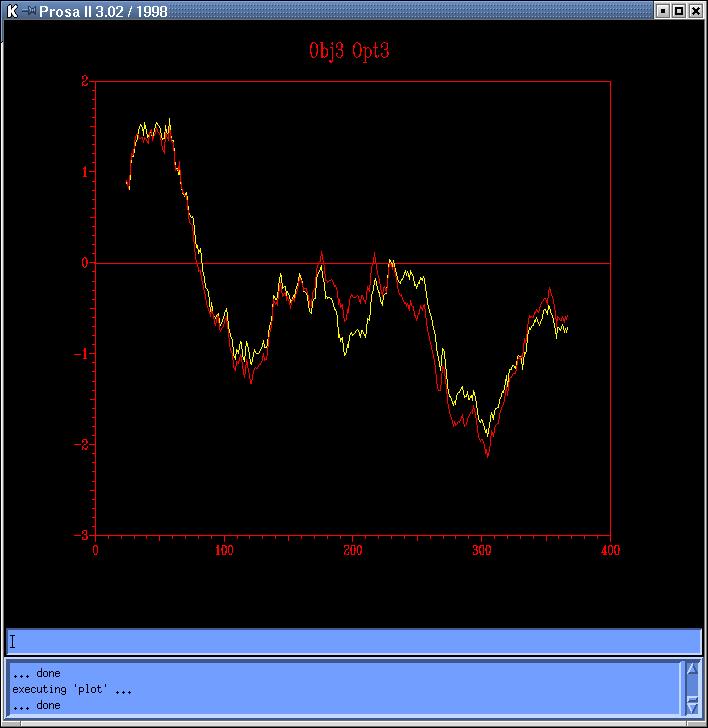The width and height of the screenshot is (708, 728).
Task: Close the Prosa II window
Action: [696, 11]
